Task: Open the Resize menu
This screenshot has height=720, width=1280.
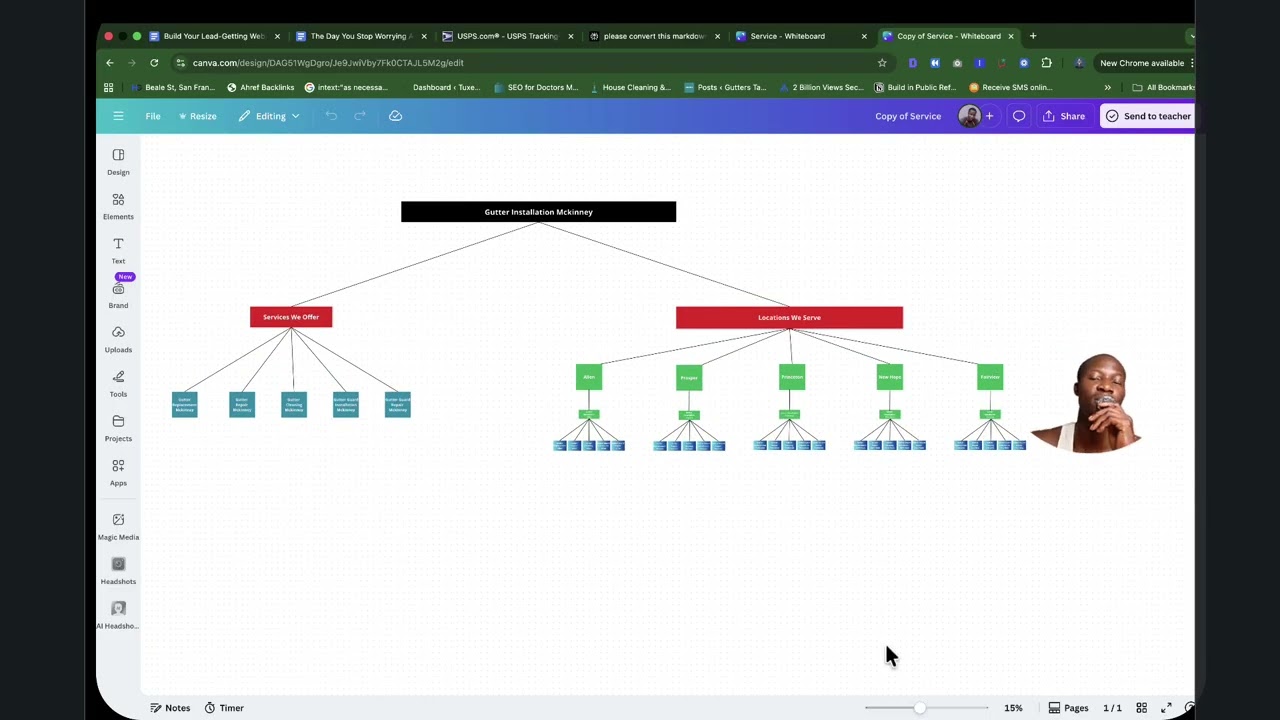Action: (x=197, y=116)
